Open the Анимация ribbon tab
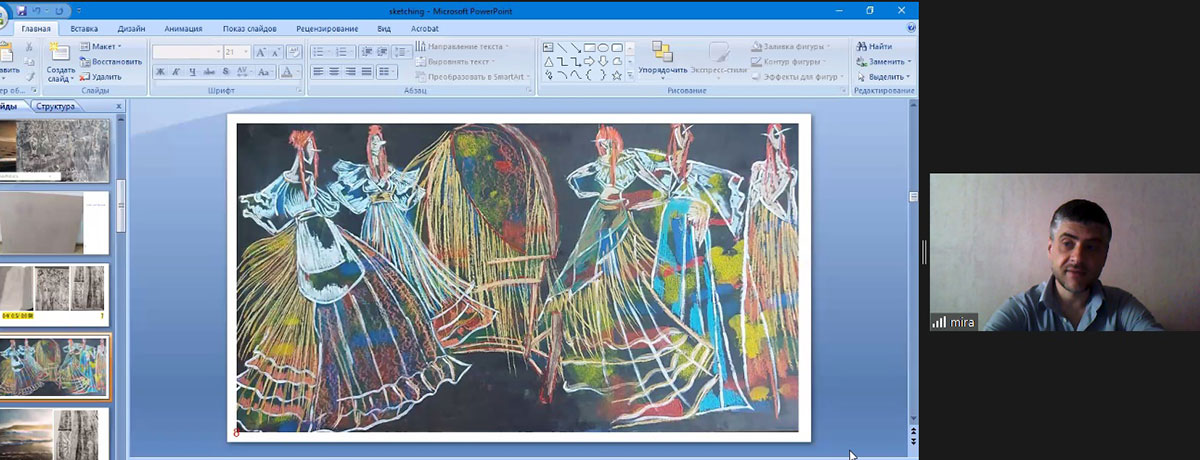 [183, 29]
